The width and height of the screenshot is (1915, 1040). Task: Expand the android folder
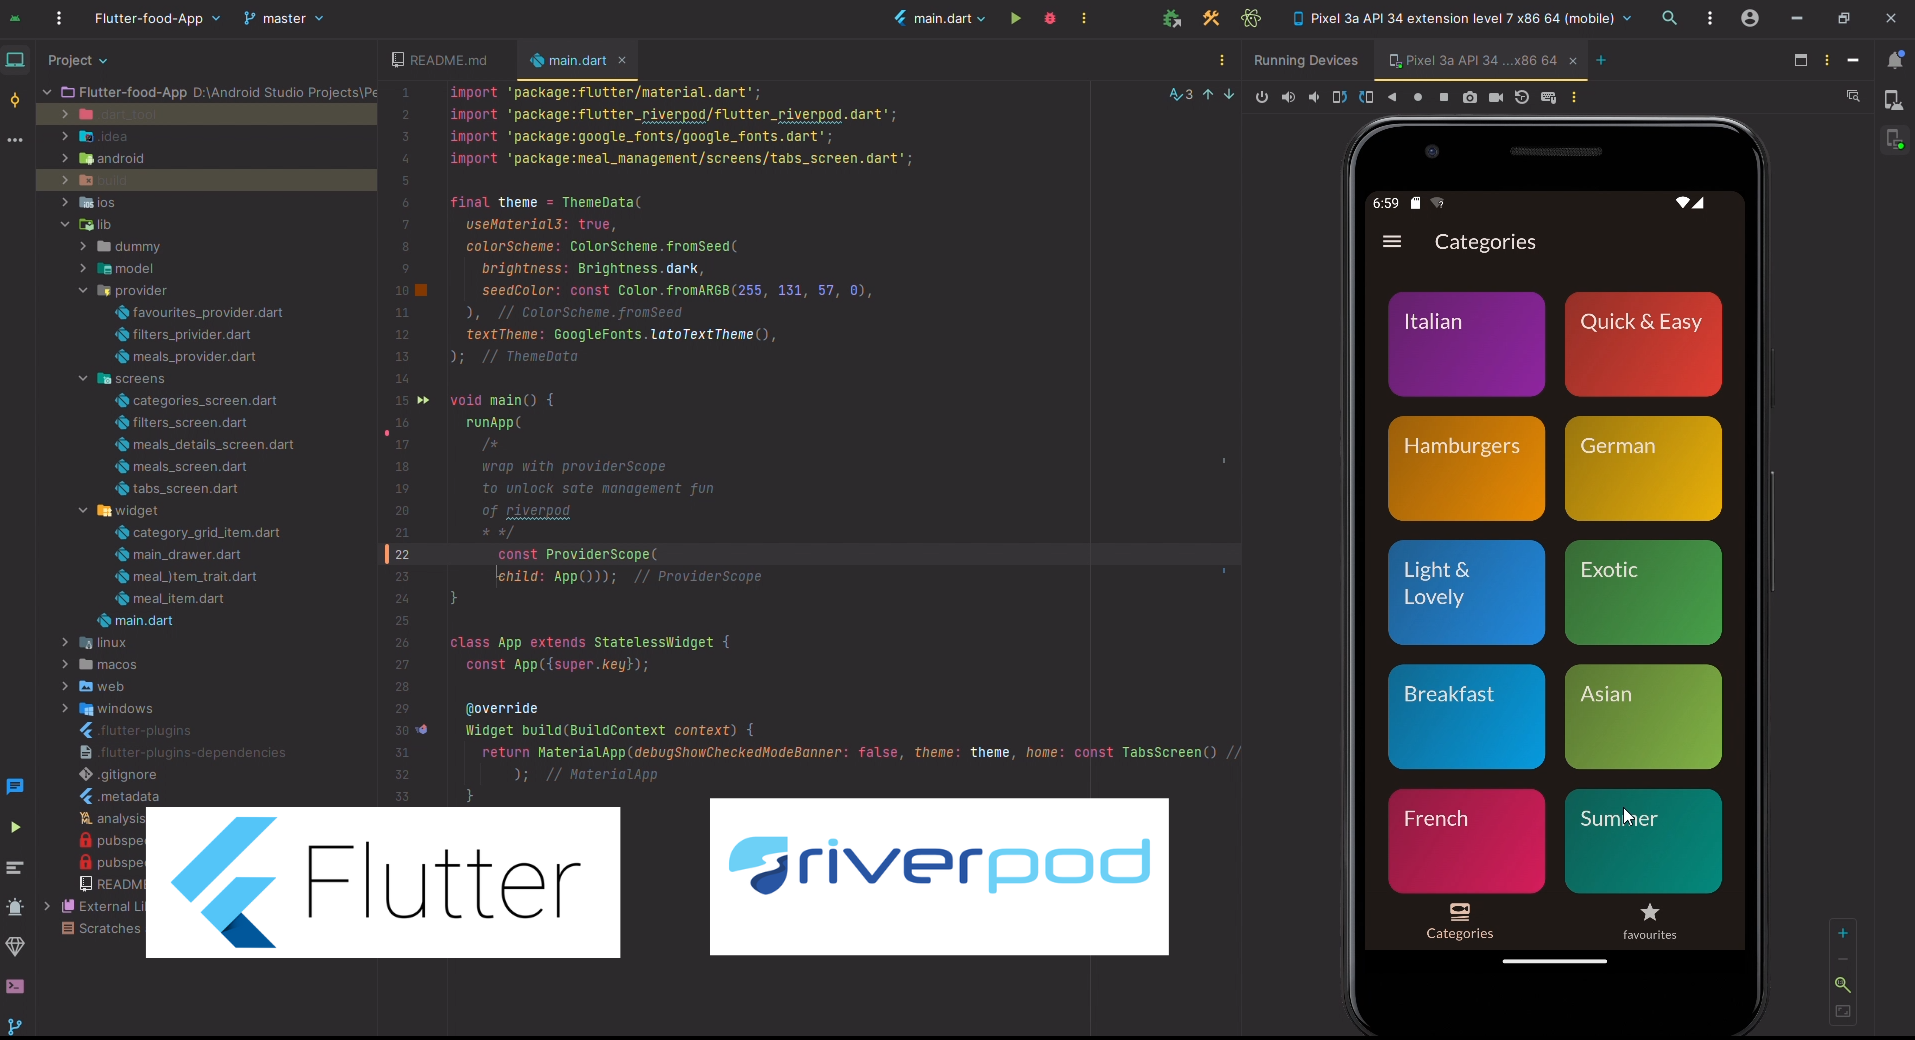65,158
